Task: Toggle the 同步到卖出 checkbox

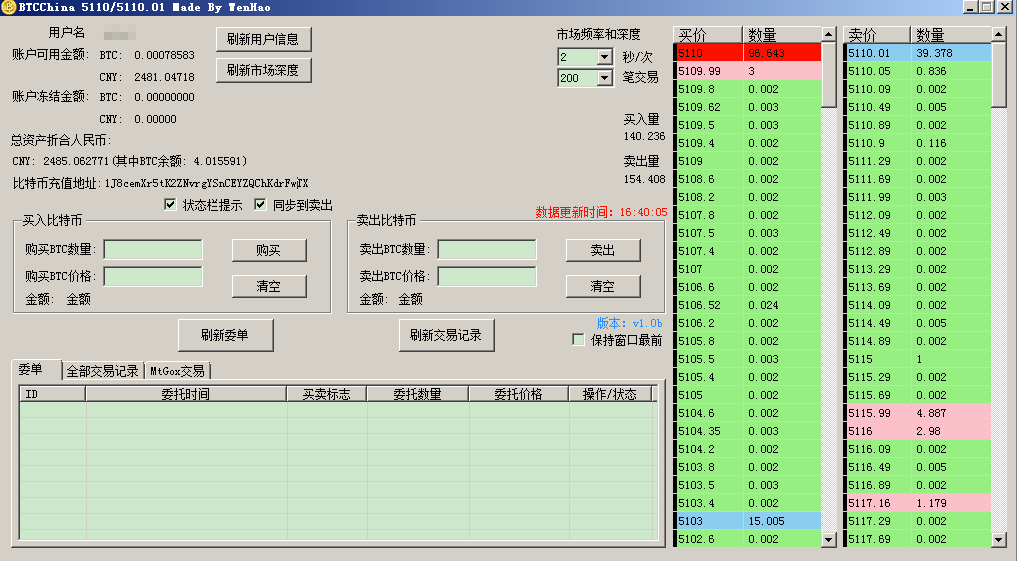Action: 262,205
